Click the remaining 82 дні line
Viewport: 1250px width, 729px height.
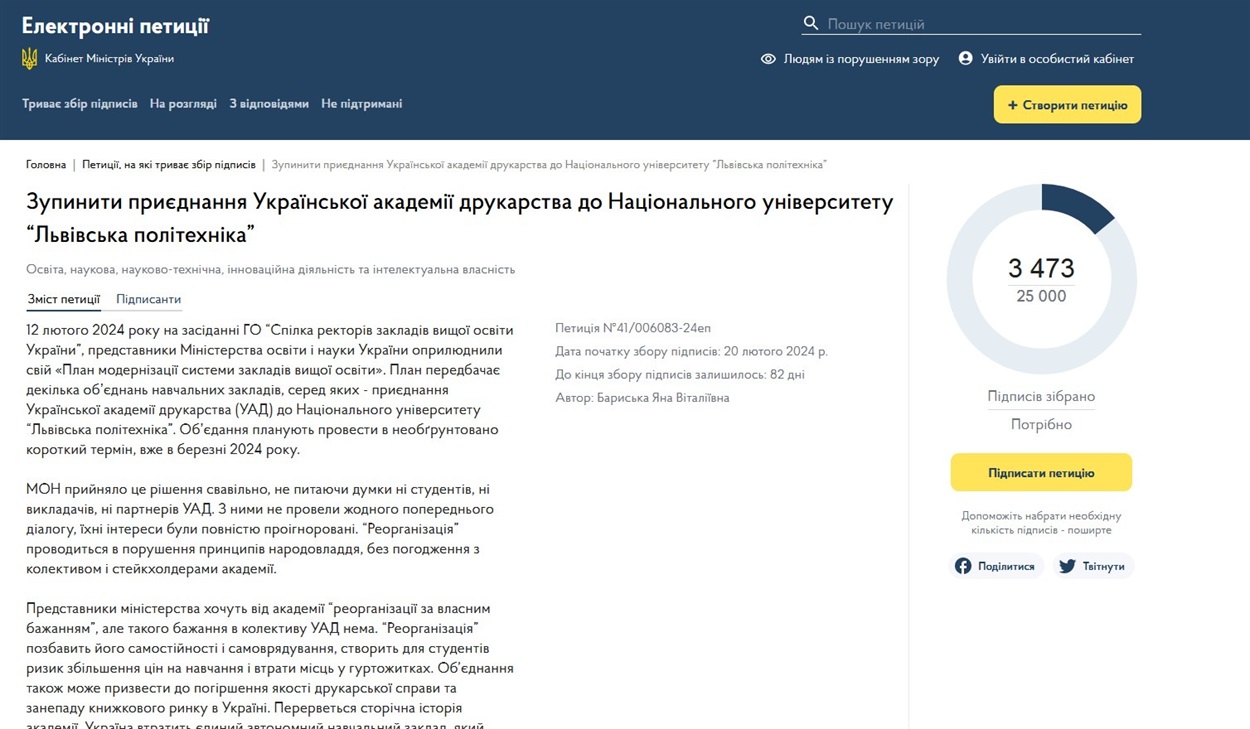tap(680, 375)
